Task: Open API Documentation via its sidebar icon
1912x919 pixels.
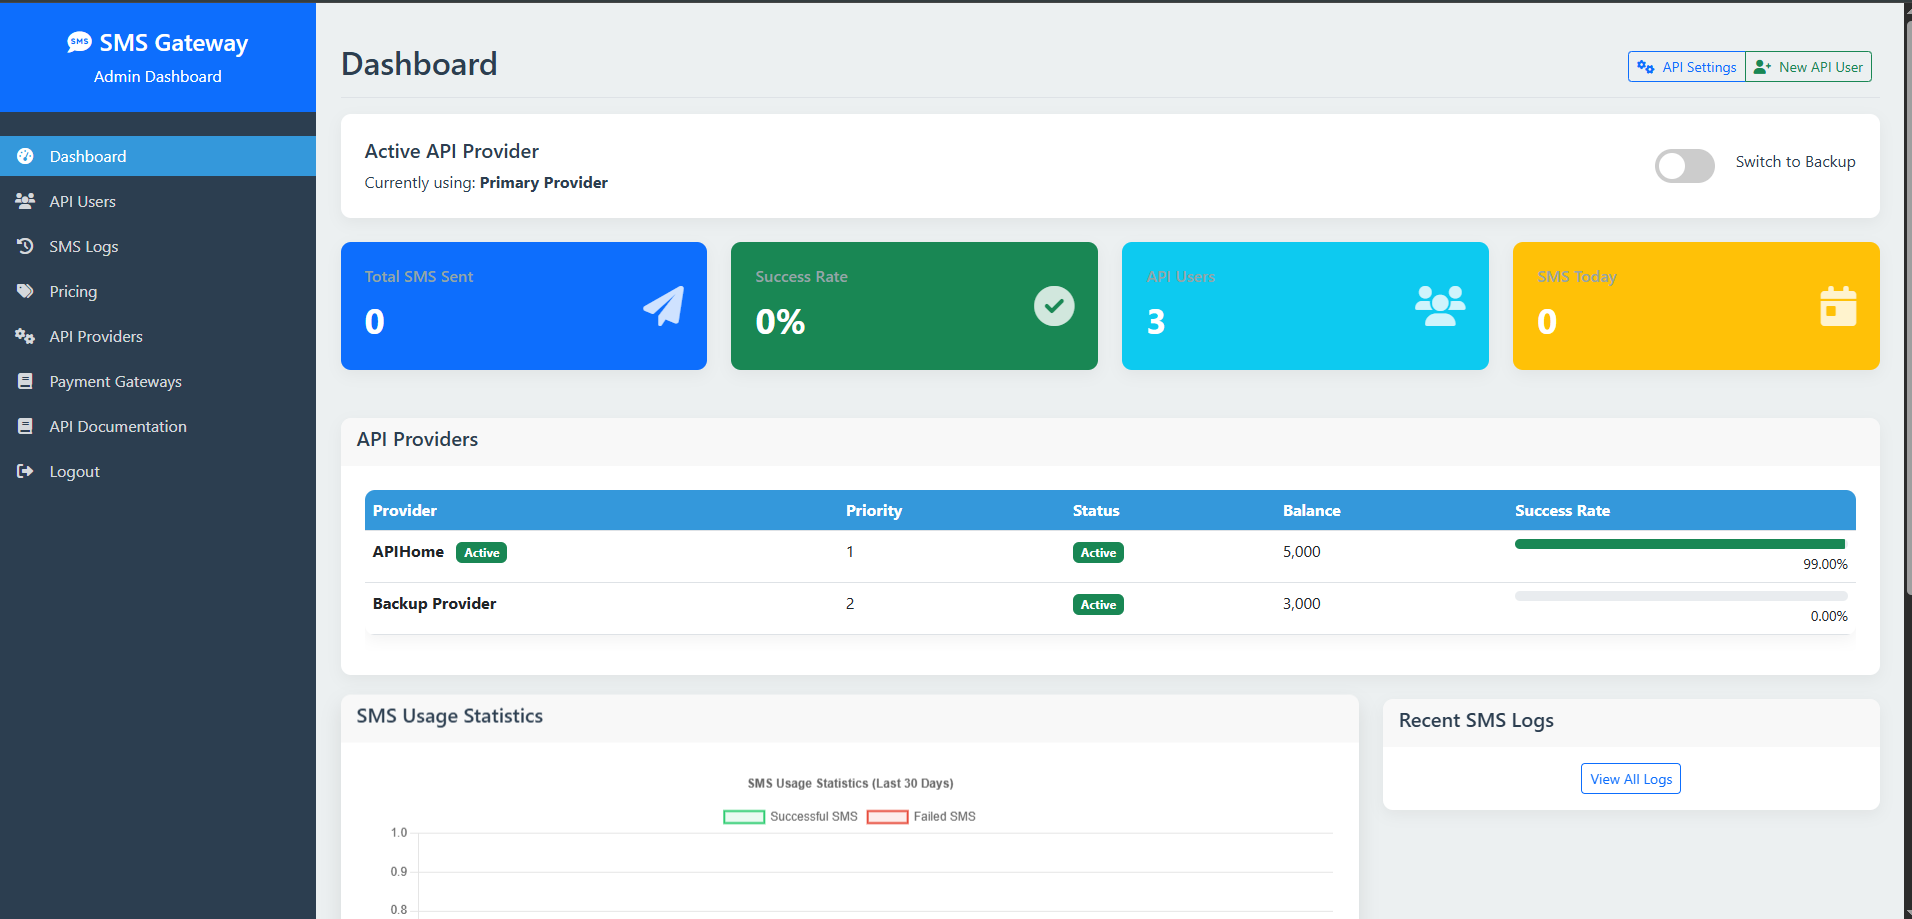Action: point(25,426)
